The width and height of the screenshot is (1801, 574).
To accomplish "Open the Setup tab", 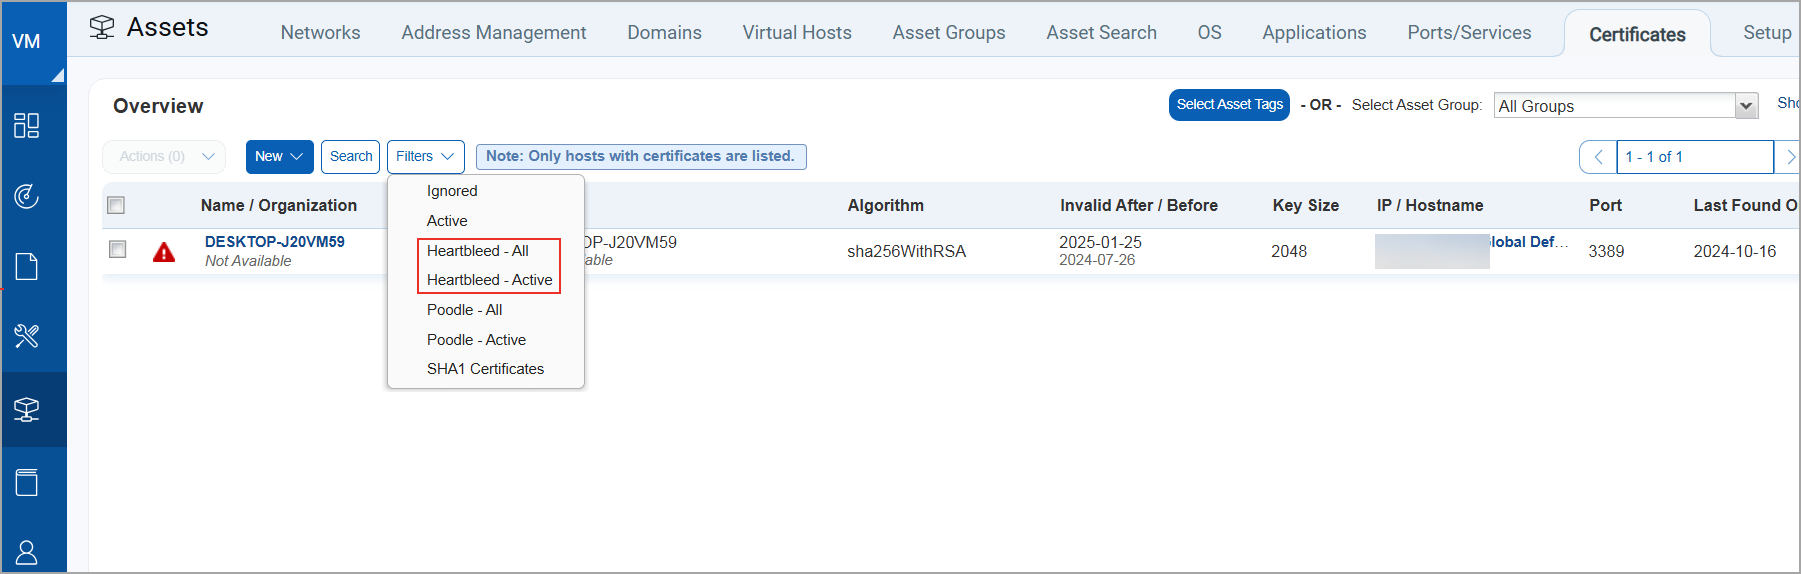I will (1767, 33).
